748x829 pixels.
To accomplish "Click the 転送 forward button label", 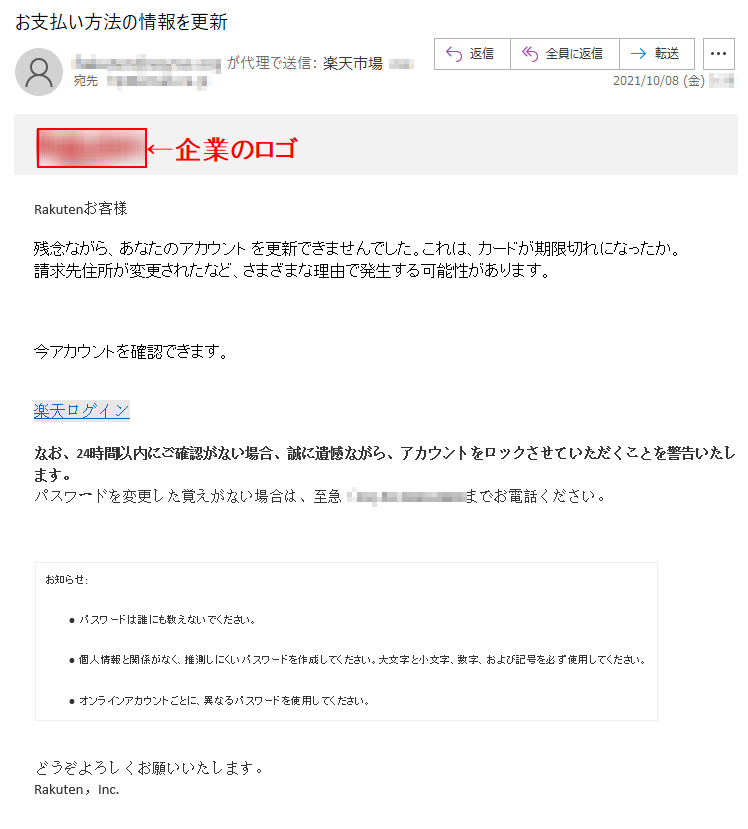I will (x=667, y=53).
